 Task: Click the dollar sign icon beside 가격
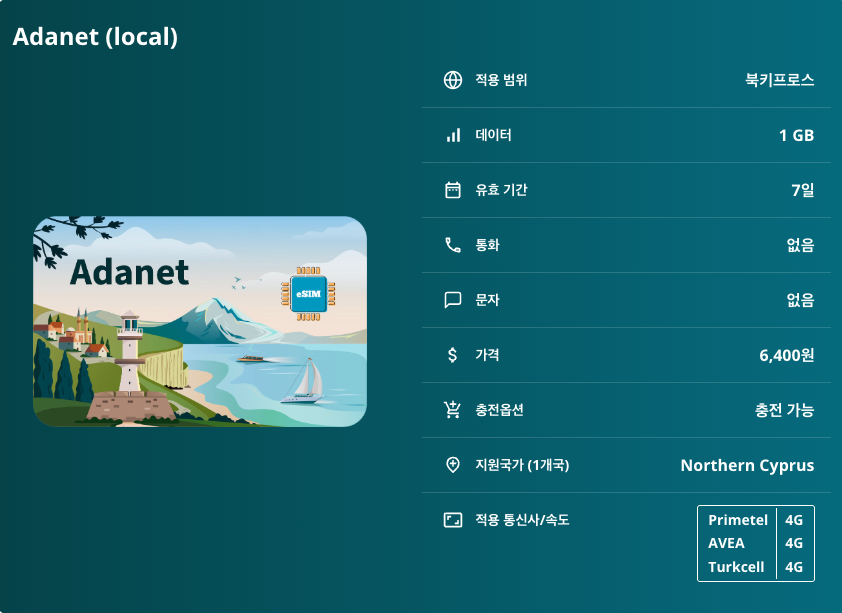pyautogui.click(x=453, y=355)
